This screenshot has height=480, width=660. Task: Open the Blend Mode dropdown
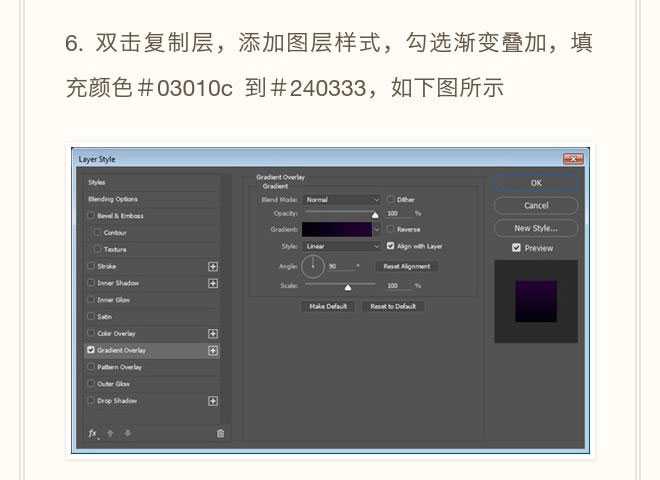click(x=342, y=200)
